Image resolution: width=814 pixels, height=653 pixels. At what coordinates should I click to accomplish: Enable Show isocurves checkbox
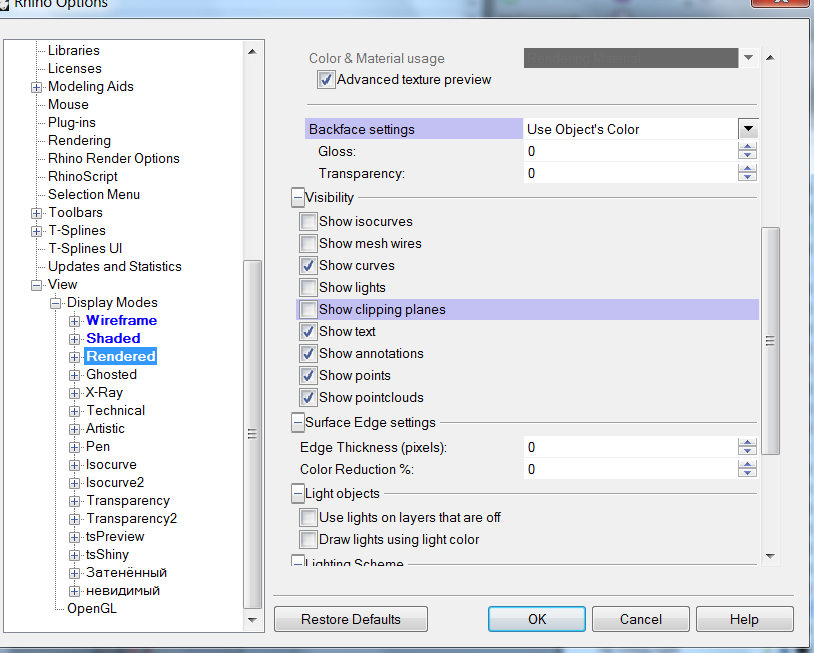coord(308,222)
